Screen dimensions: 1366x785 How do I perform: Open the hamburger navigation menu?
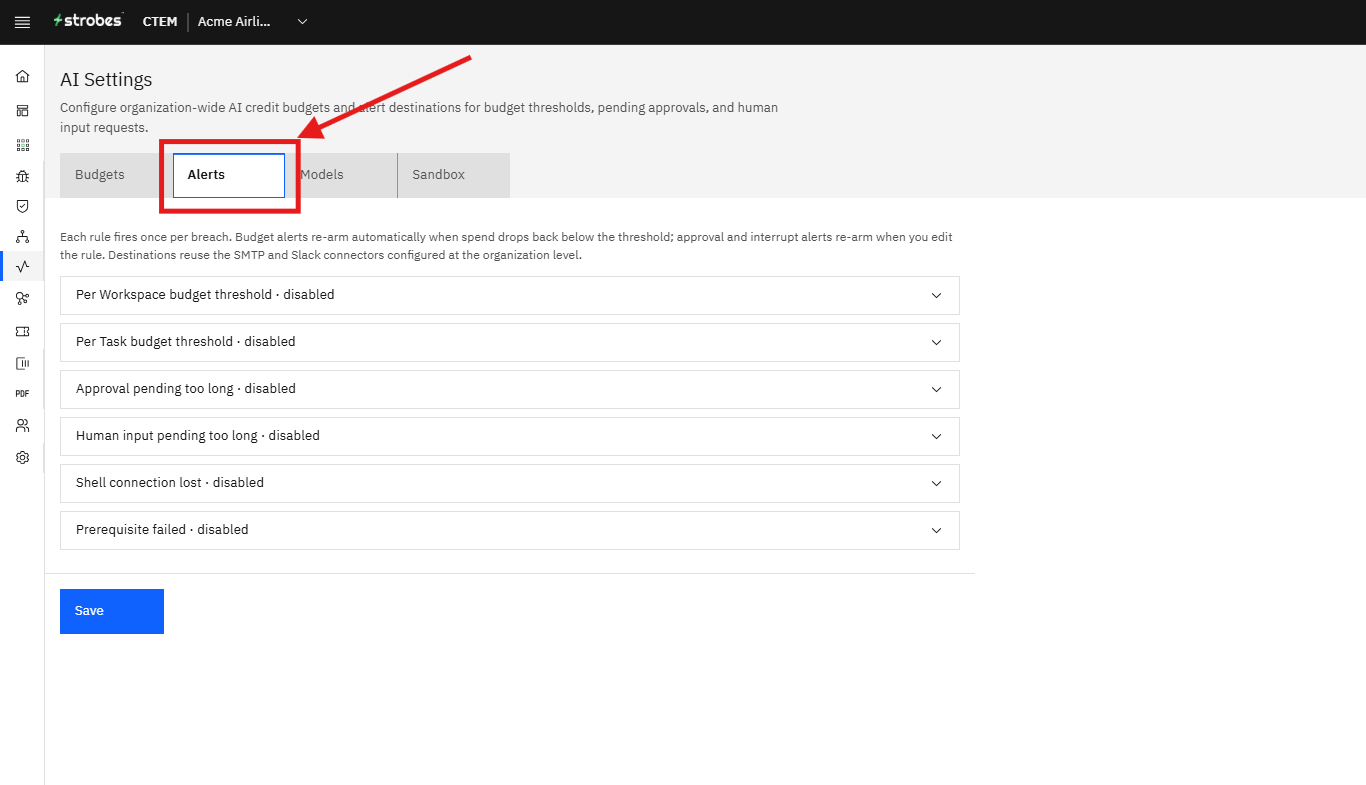pyautogui.click(x=22, y=22)
